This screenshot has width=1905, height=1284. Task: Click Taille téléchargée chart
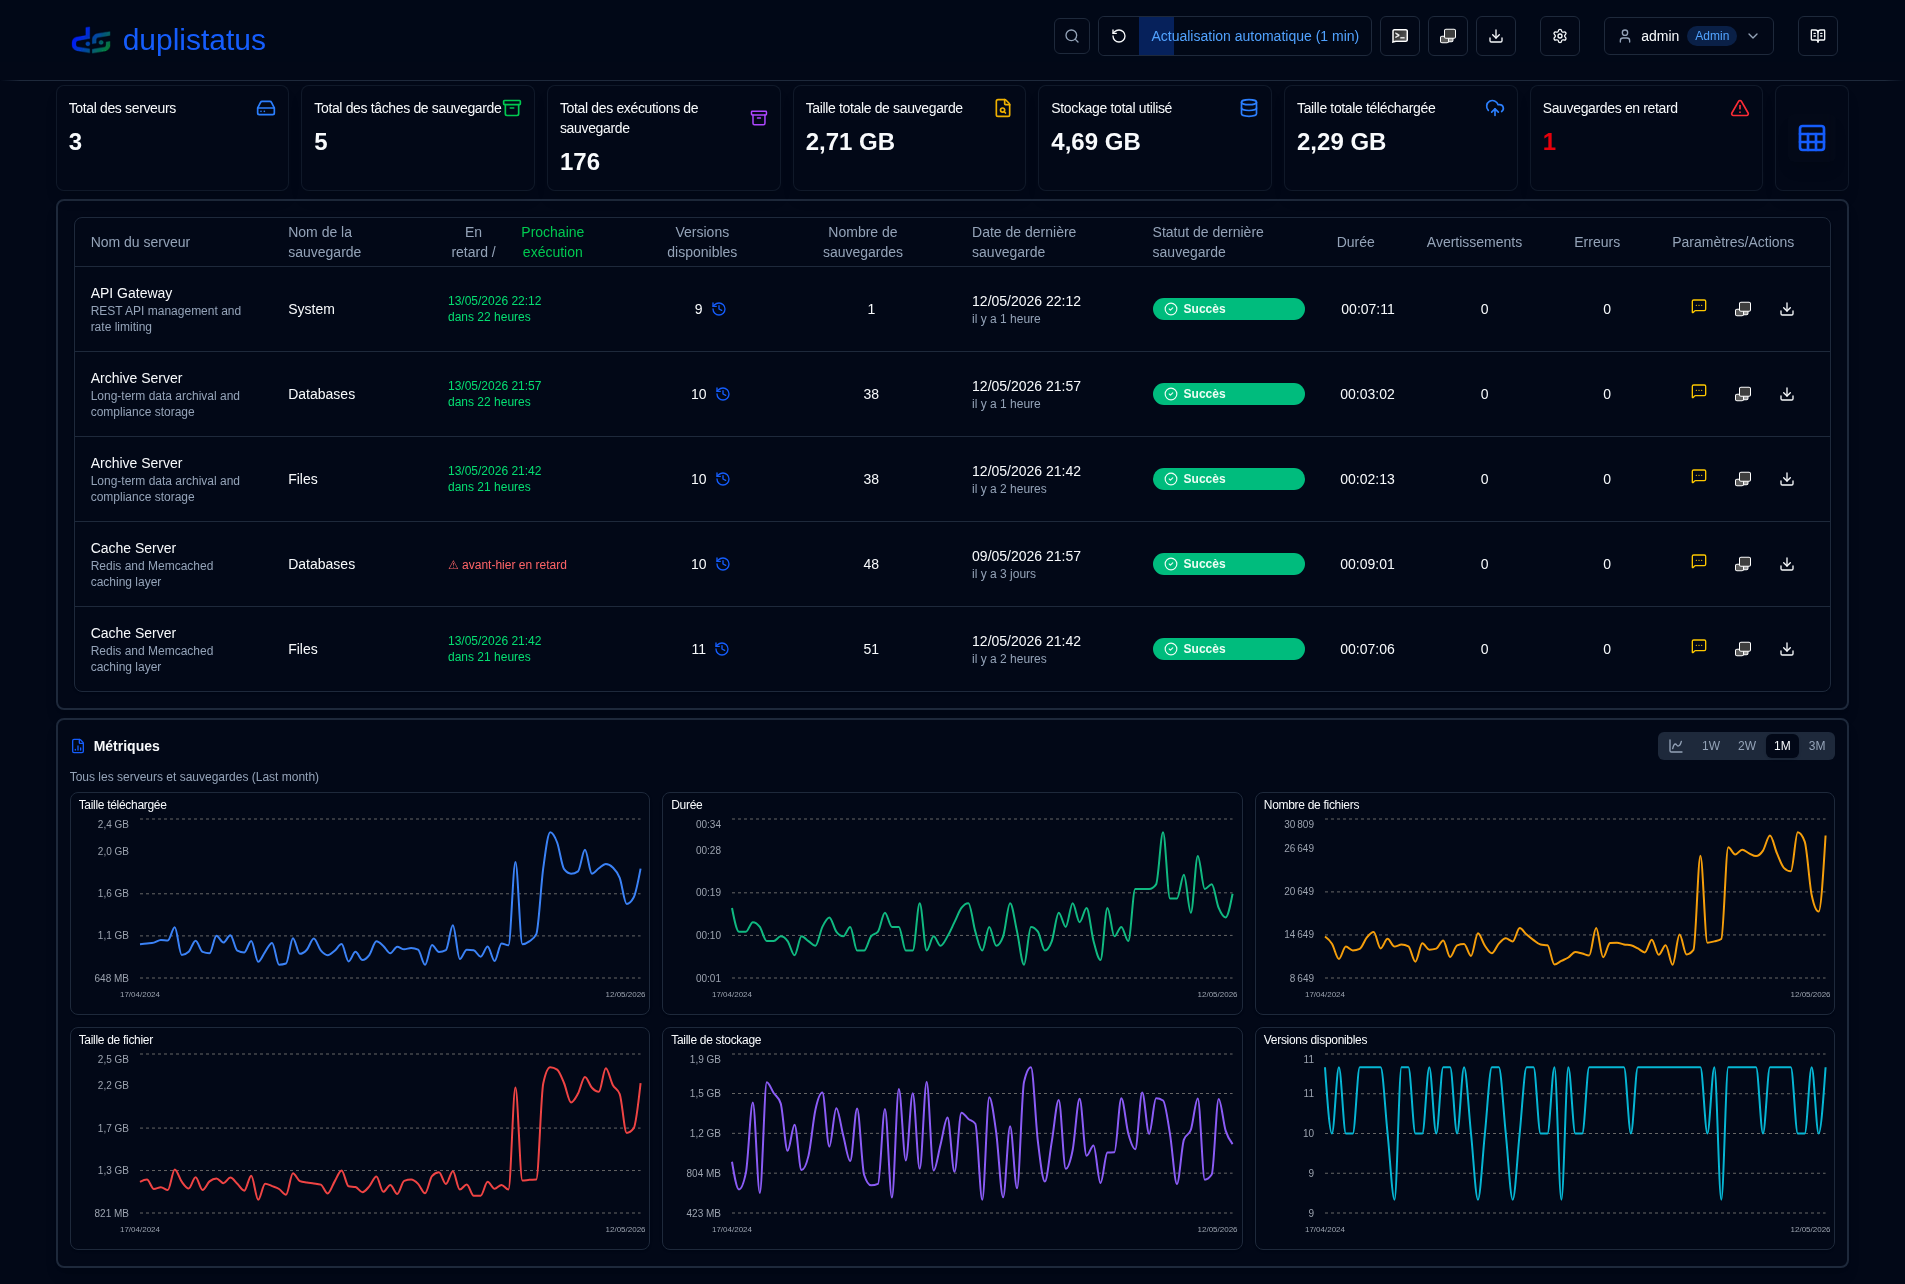360,903
